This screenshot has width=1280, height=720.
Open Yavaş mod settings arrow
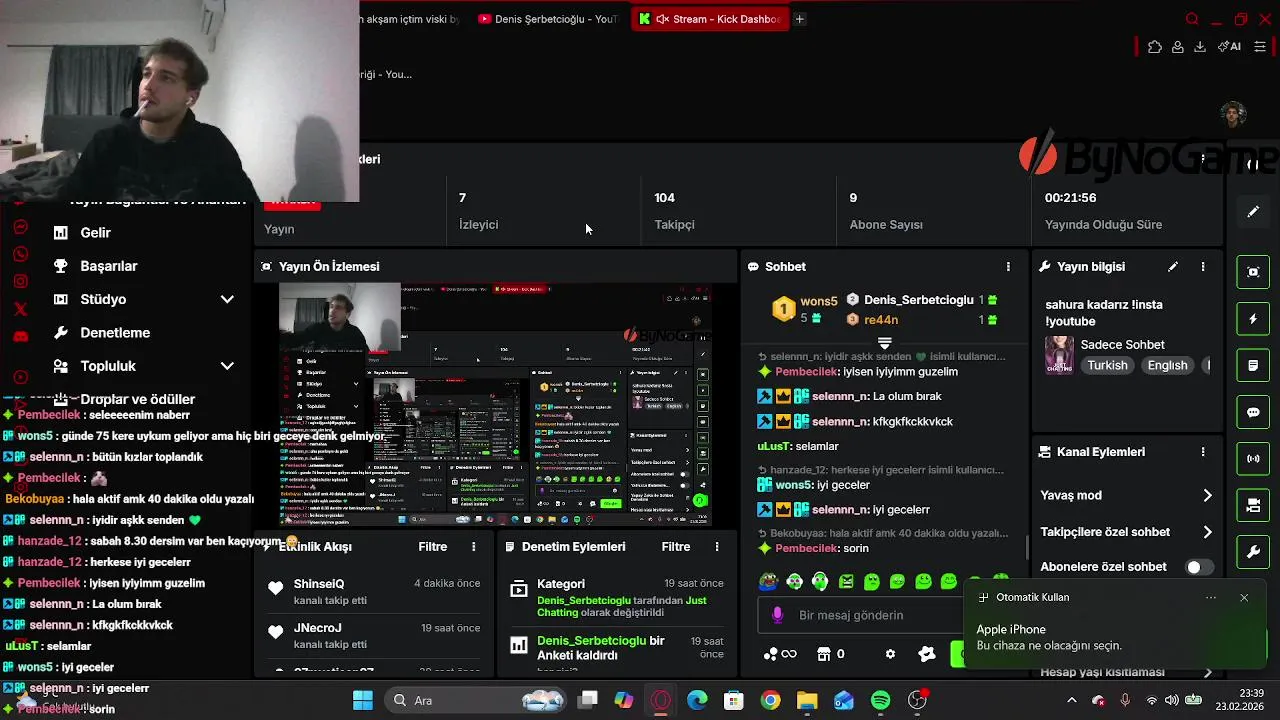click(1207, 495)
